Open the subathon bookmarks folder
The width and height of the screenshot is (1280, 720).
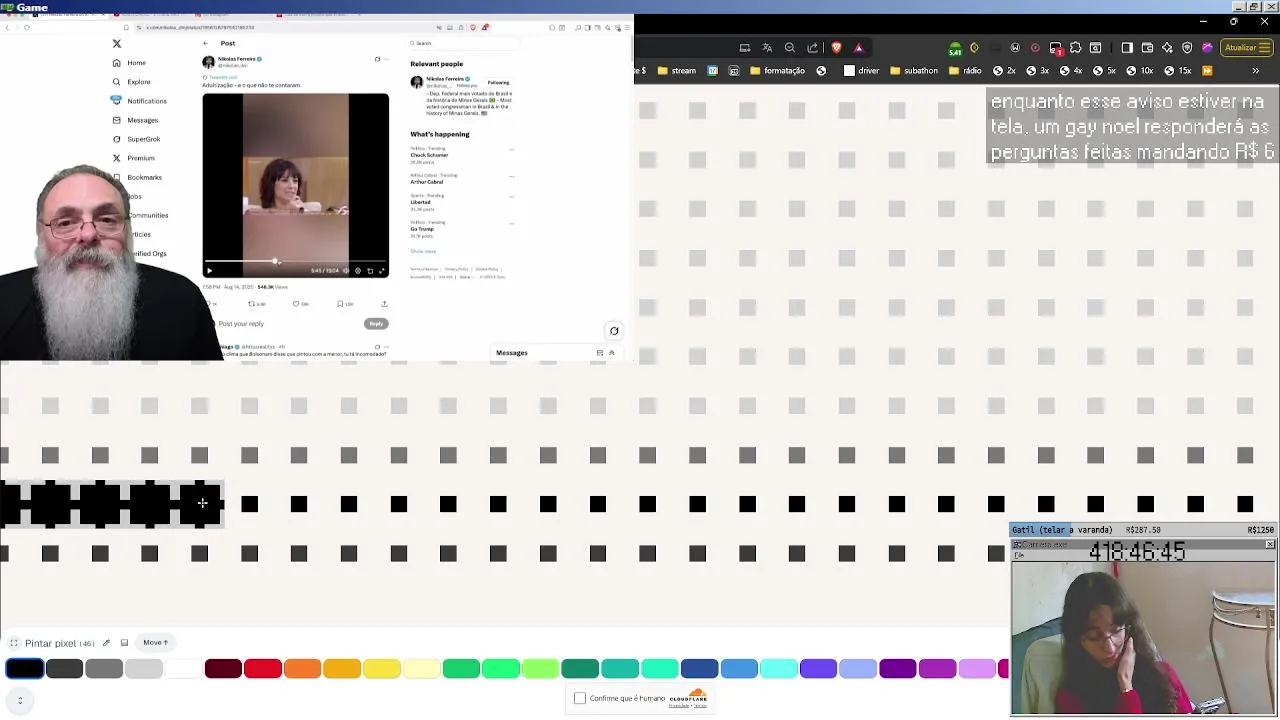[913, 71]
